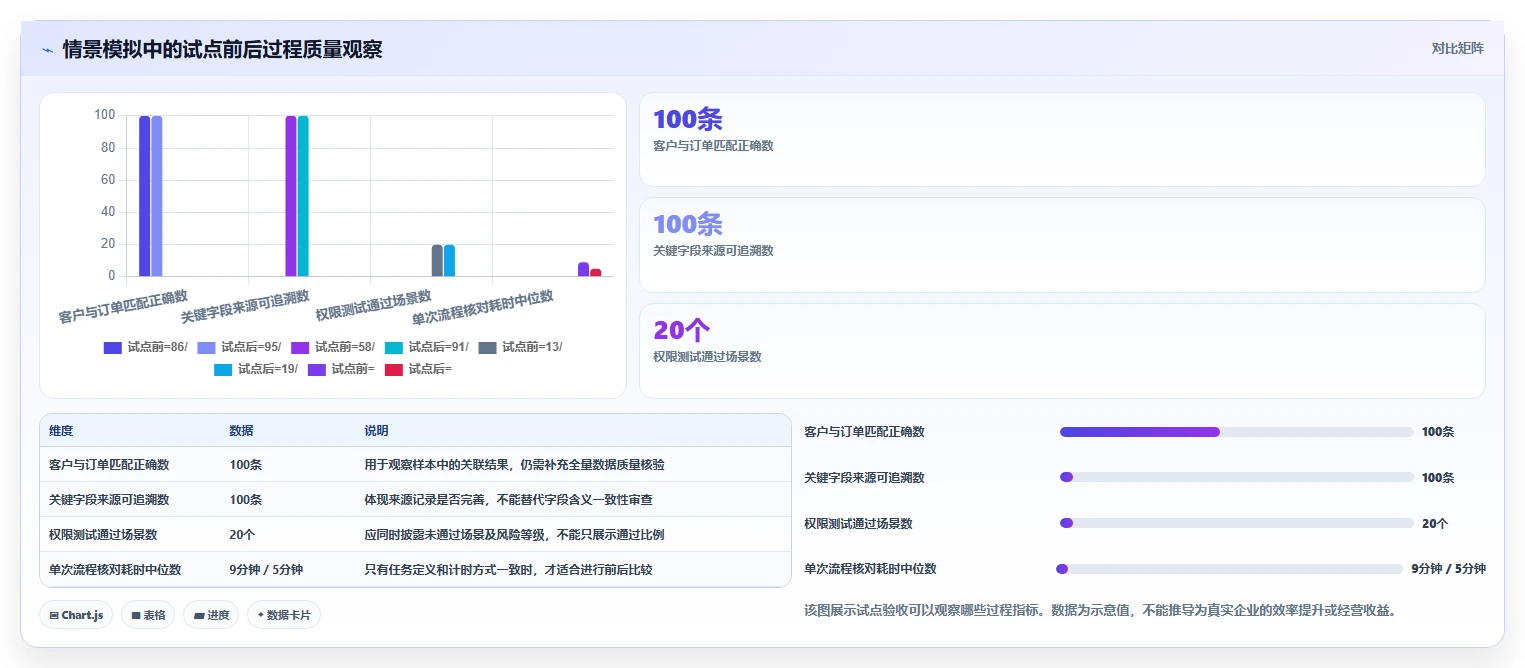Select table row name 权限测试通过场景数
The width and height of the screenshot is (1525, 668).
click(103, 535)
